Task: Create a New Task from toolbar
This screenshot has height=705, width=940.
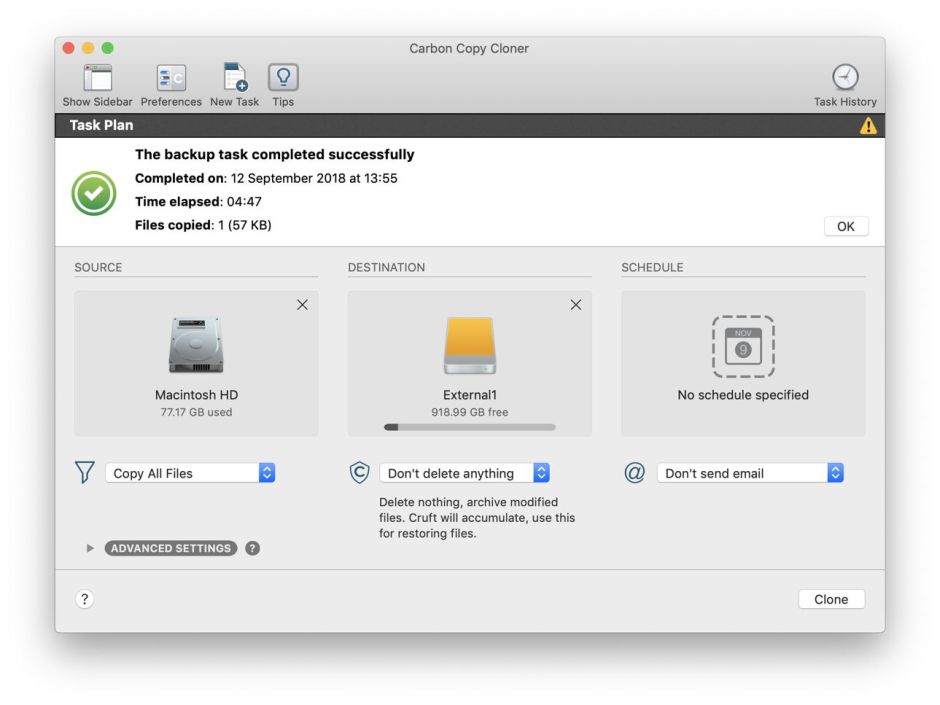Action: pos(235,78)
